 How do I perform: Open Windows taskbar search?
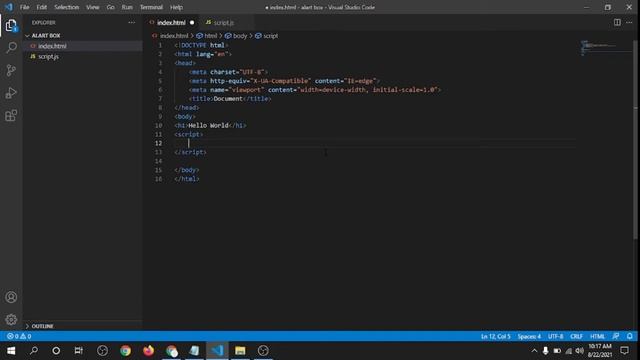click(34, 351)
